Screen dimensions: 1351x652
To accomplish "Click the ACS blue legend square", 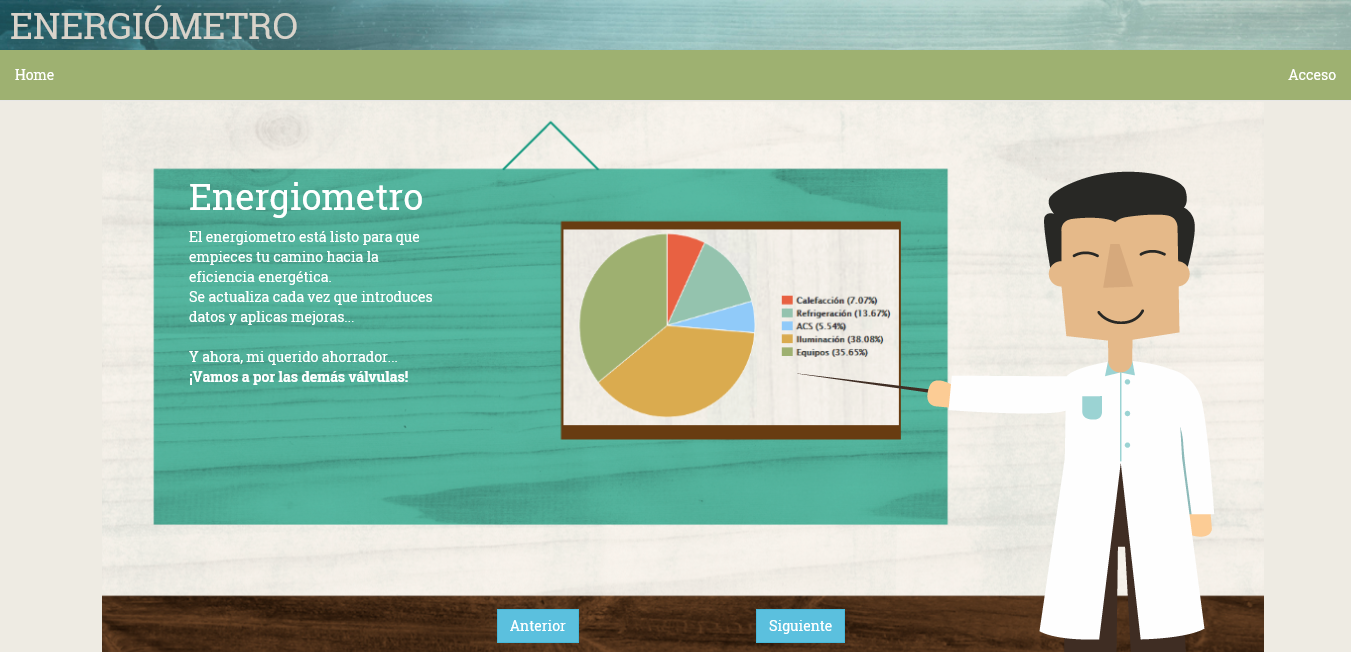I will (787, 326).
